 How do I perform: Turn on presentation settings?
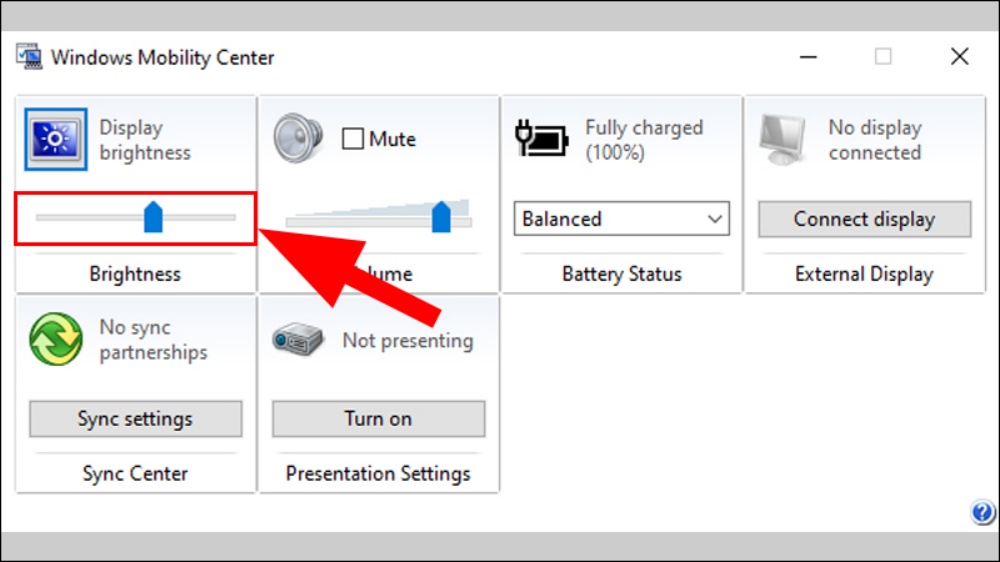pyautogui.click(x=378, y=418)
